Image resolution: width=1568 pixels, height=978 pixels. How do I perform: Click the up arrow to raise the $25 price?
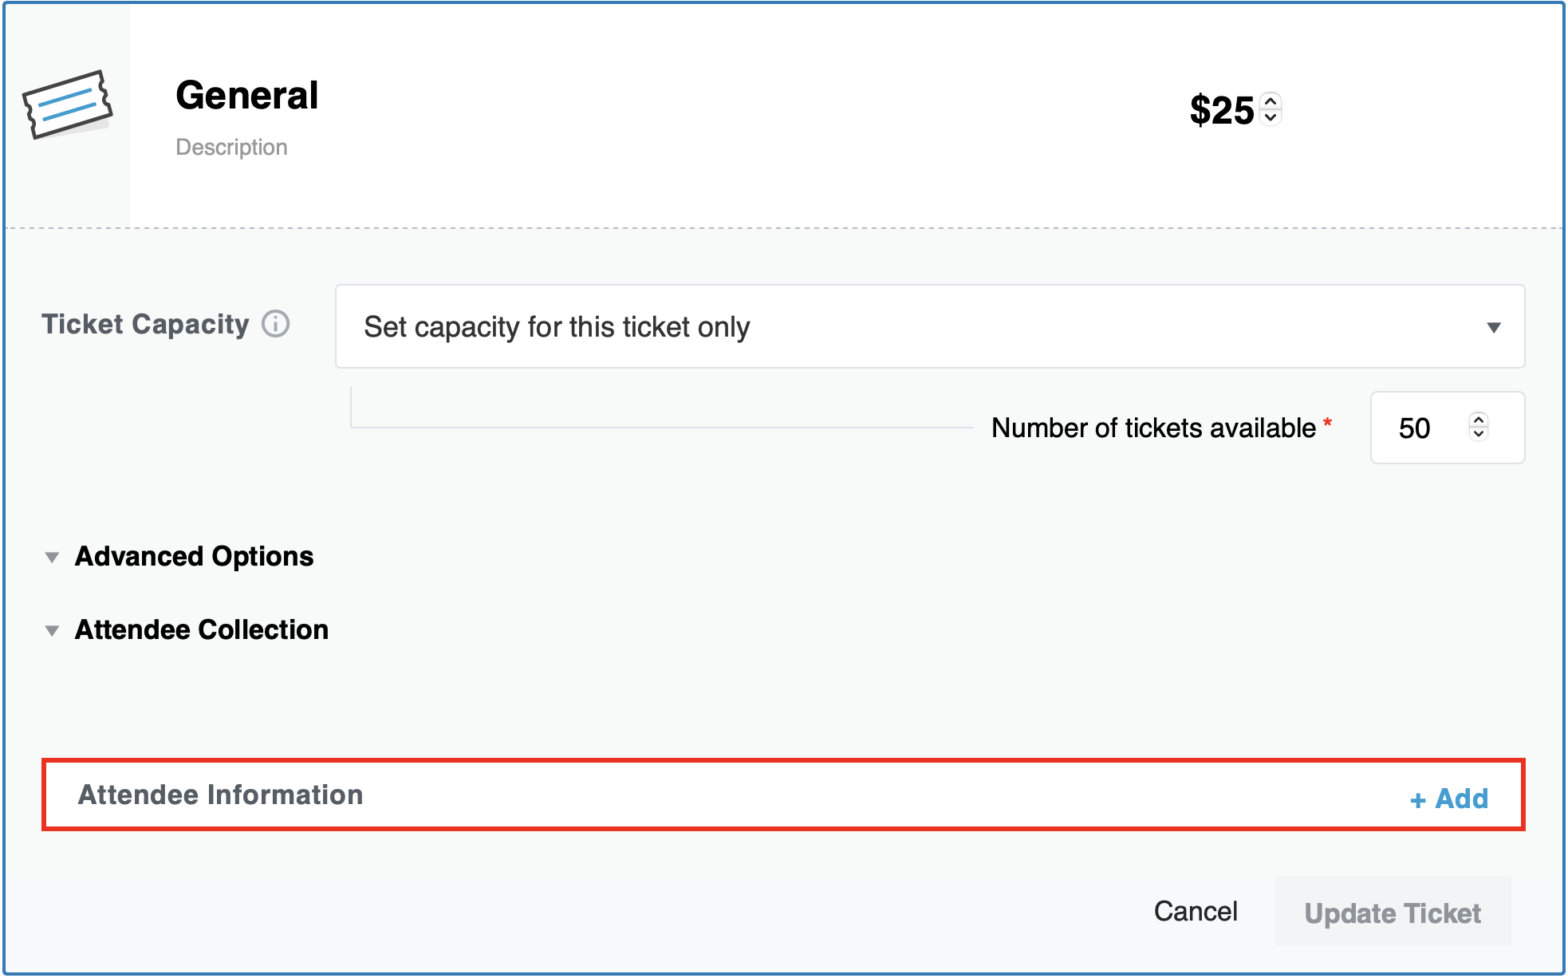[1270, 103]
